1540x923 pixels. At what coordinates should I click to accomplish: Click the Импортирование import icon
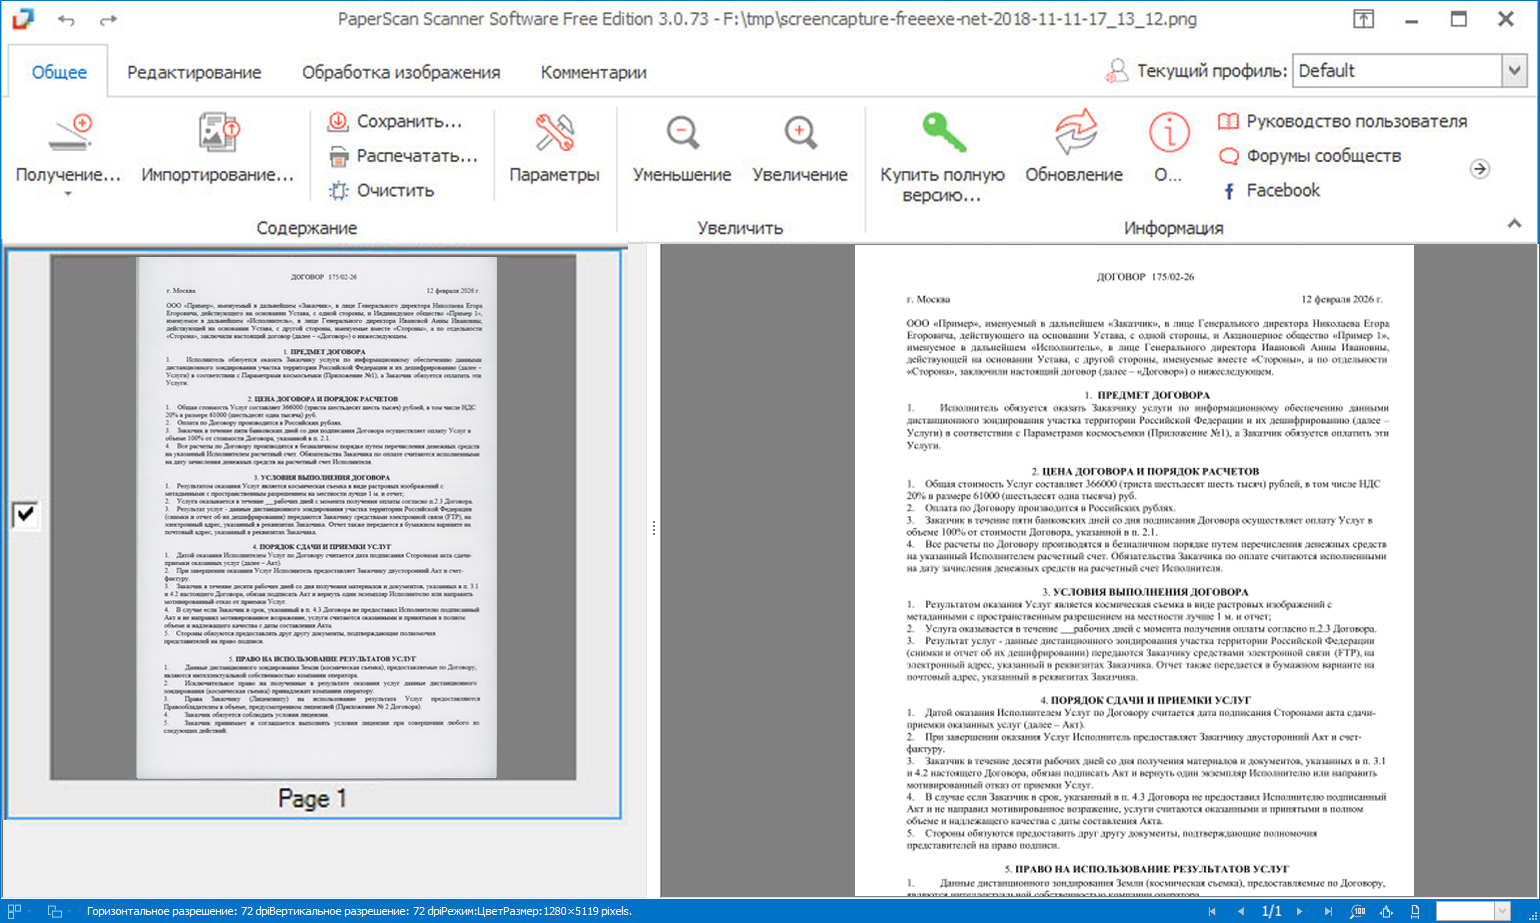tap(218, 133)
